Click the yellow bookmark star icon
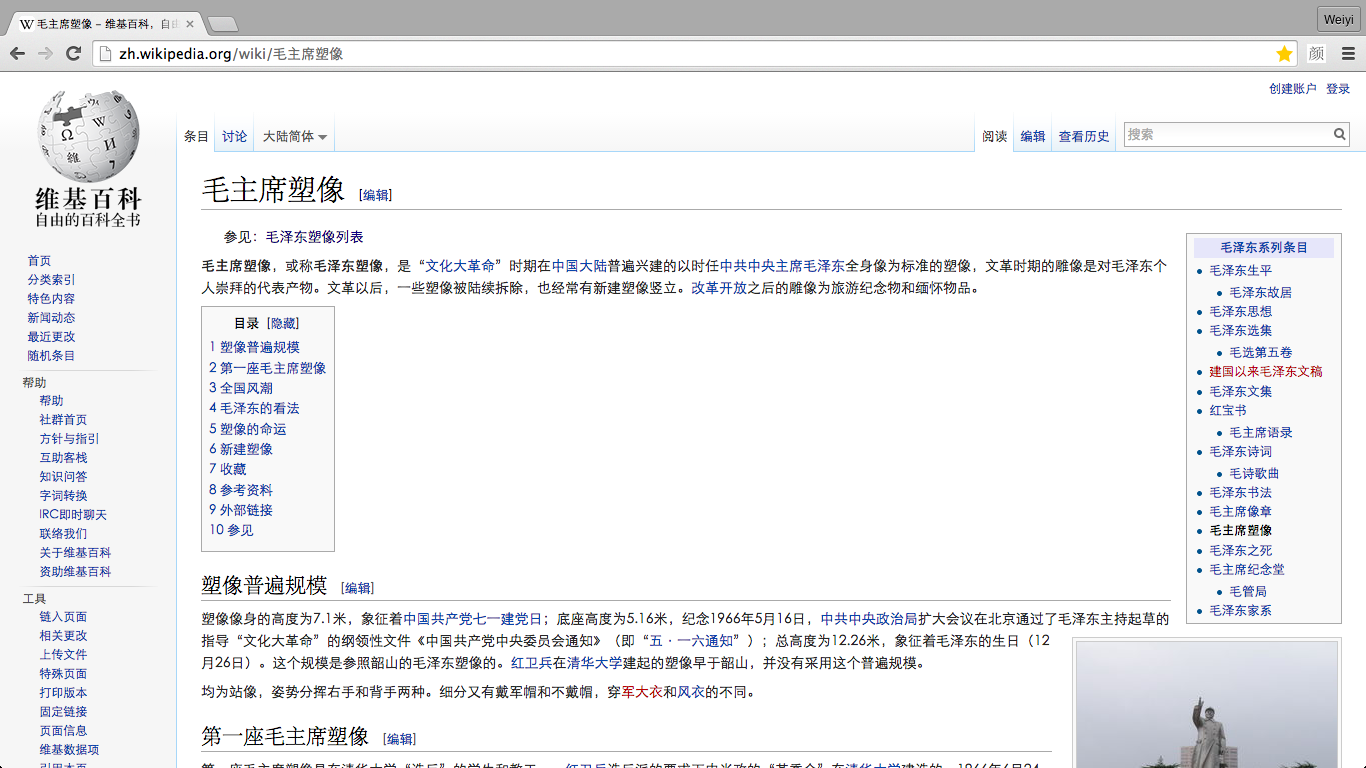Screen dimensions: 1366x768 tap(1284, 54)
